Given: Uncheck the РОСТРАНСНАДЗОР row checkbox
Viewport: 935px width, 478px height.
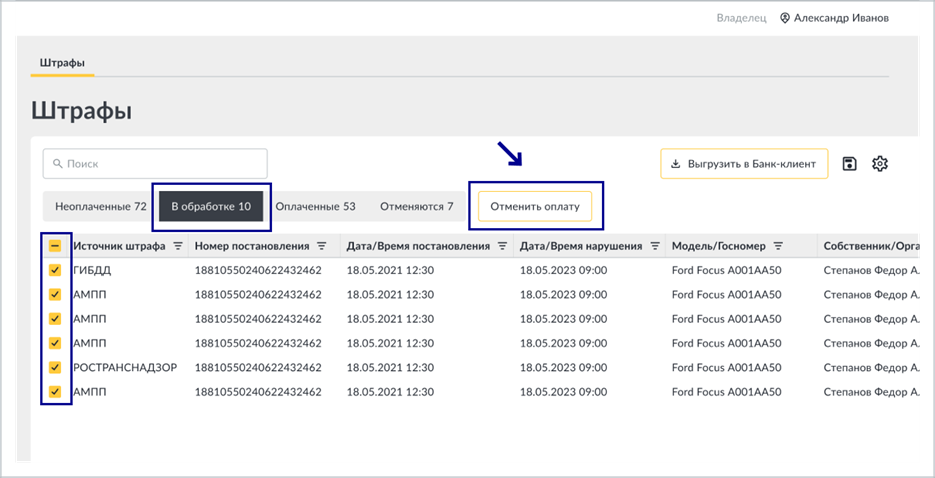Looking at the screenshot, I should 55,367.
